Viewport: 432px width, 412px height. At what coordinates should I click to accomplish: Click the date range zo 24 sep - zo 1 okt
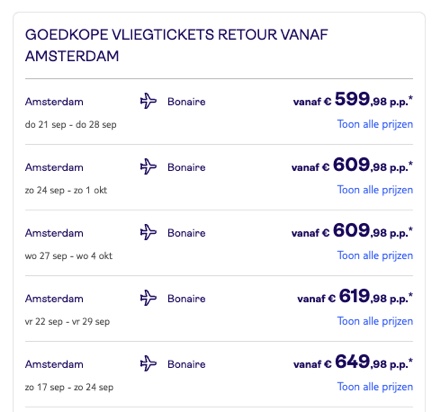[x=66, y=190]
